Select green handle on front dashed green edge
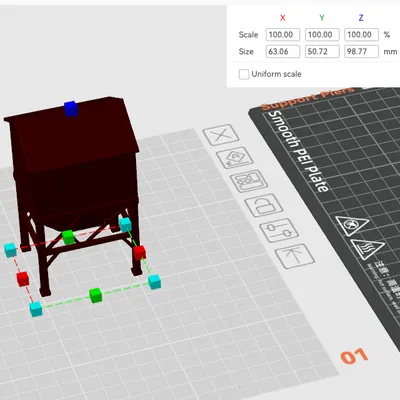 click(x=96, y=295)
